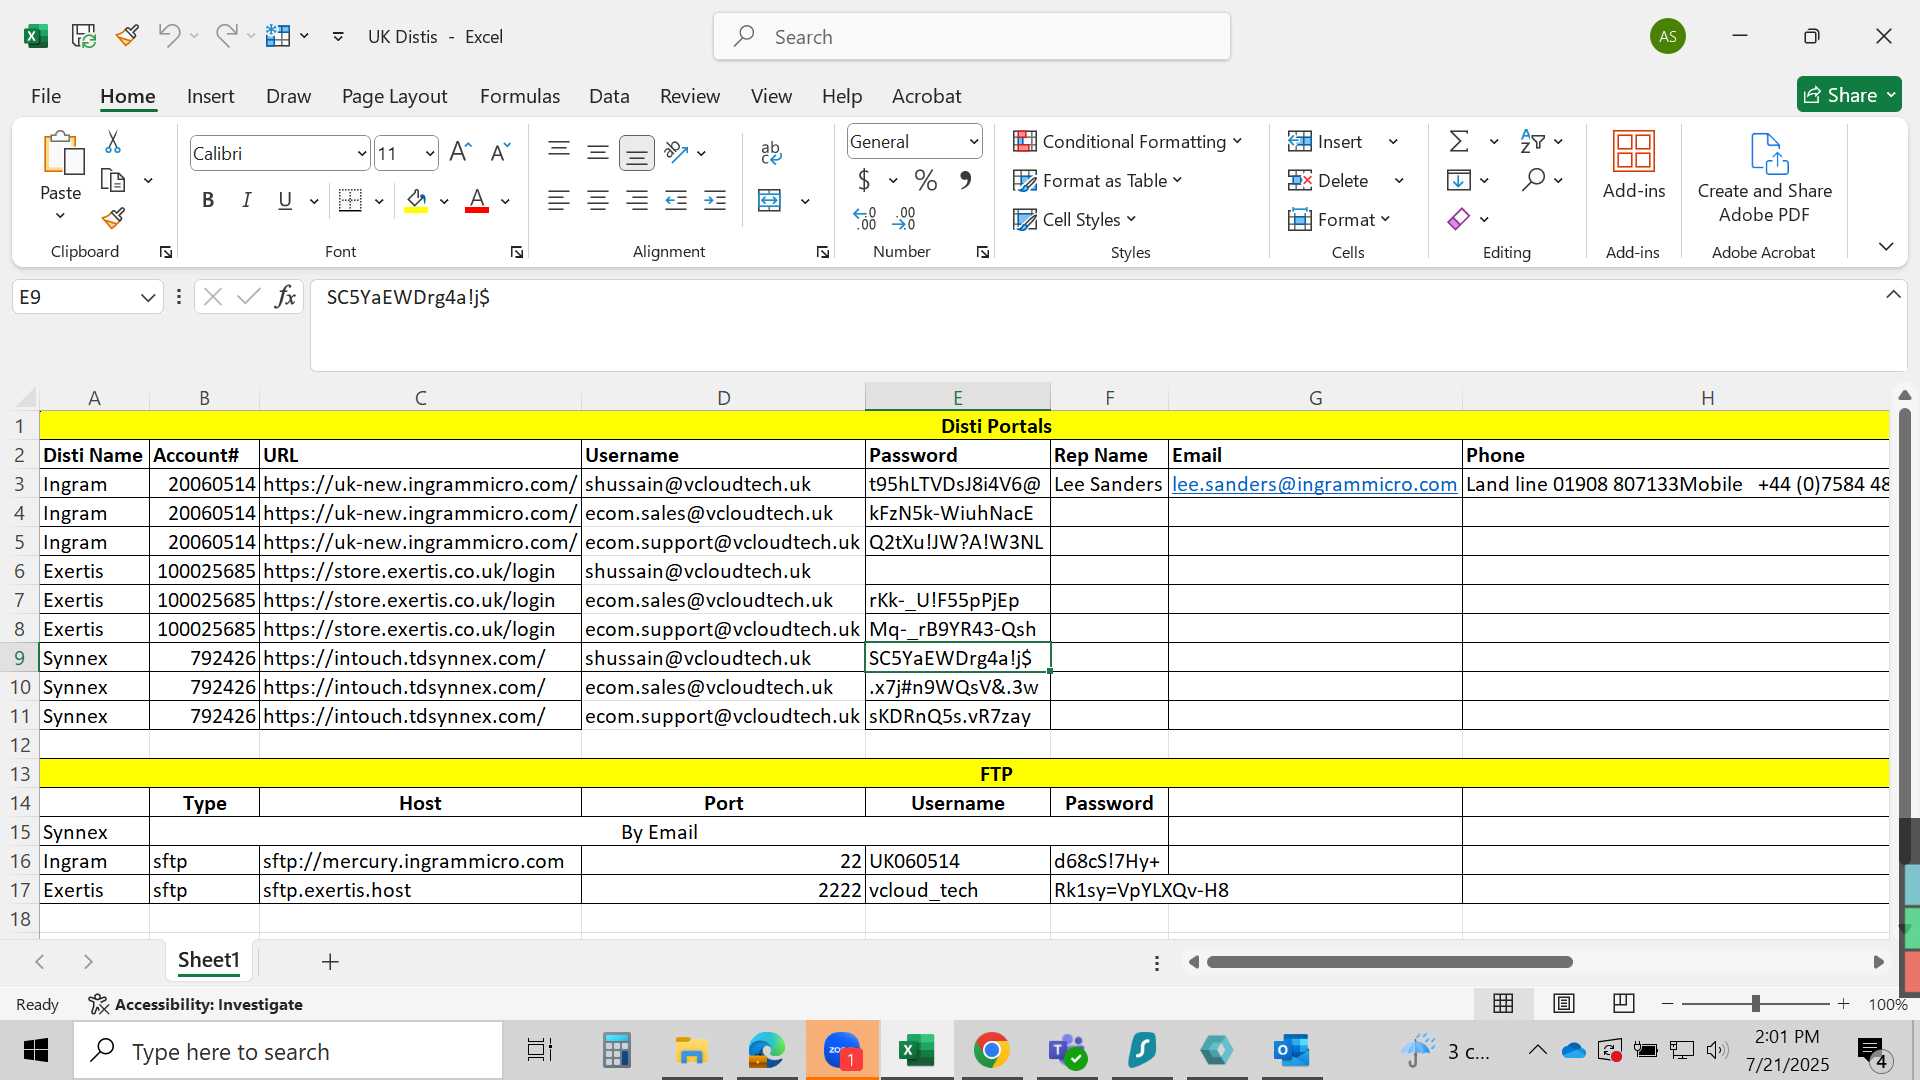
Task: Toggle Bottom Align vertical alignment
Action: click(637, 152)
